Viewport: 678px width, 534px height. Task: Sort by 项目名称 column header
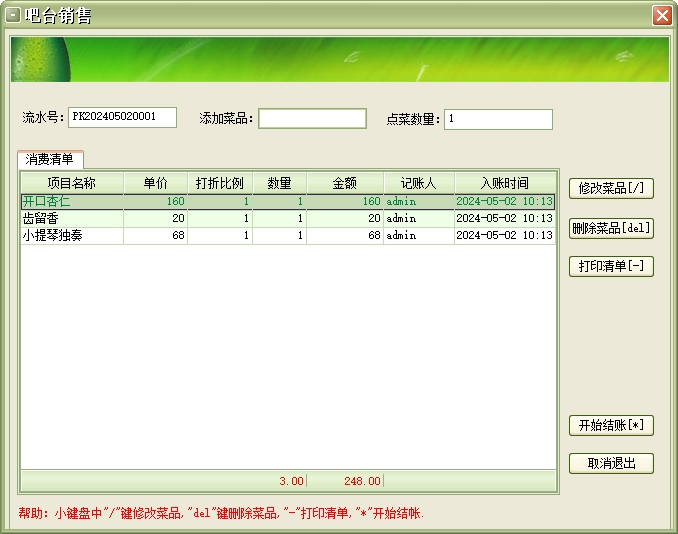pyautogui.click(x=72, y=183)
